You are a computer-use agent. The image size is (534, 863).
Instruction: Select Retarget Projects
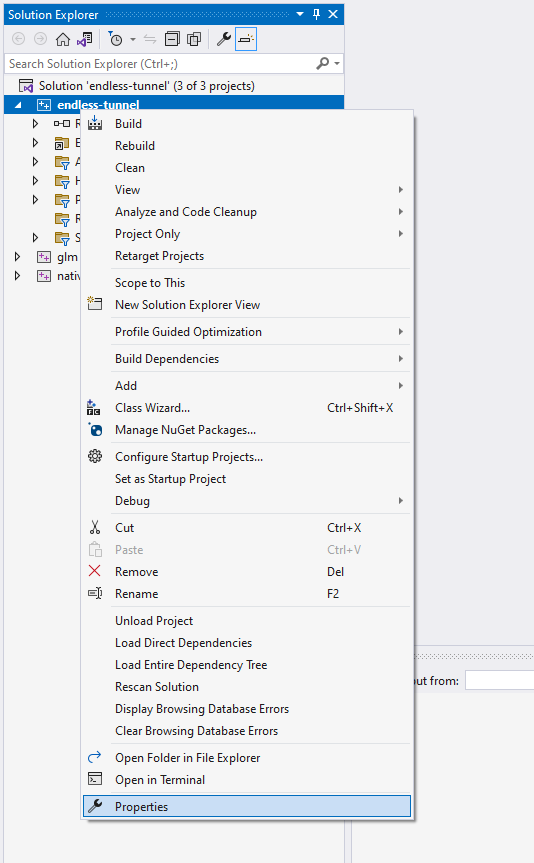[247, 256]
